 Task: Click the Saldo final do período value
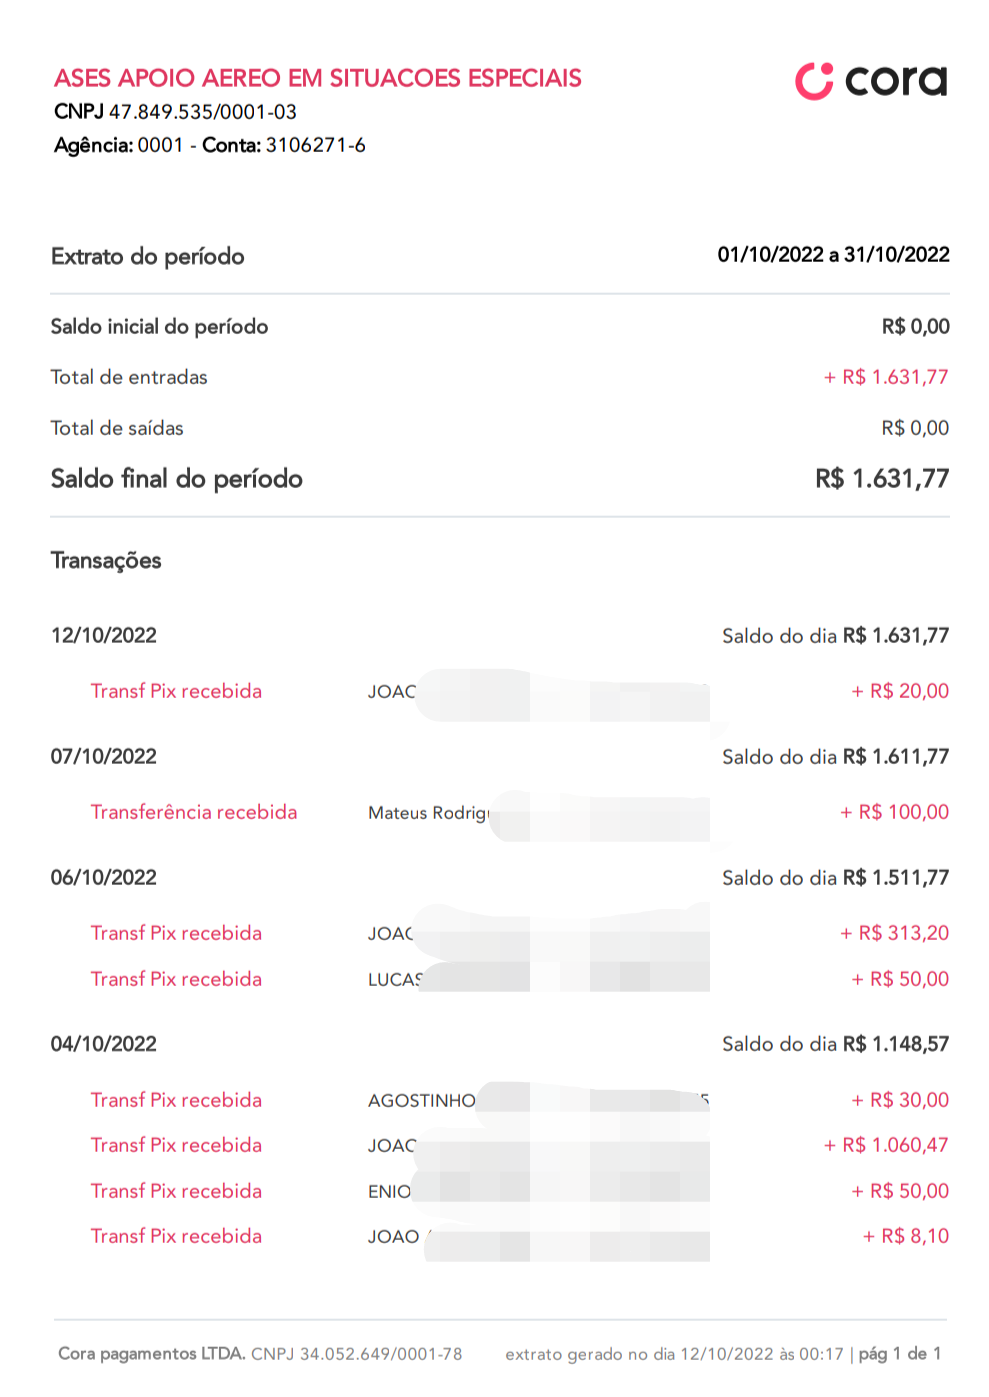coord(882,479)
